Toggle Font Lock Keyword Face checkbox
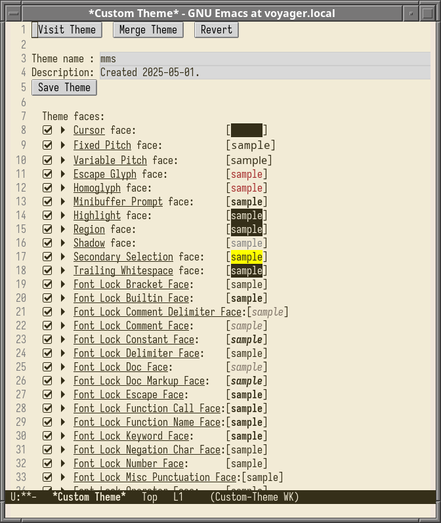Screen dimensions: 441x523 47,436
